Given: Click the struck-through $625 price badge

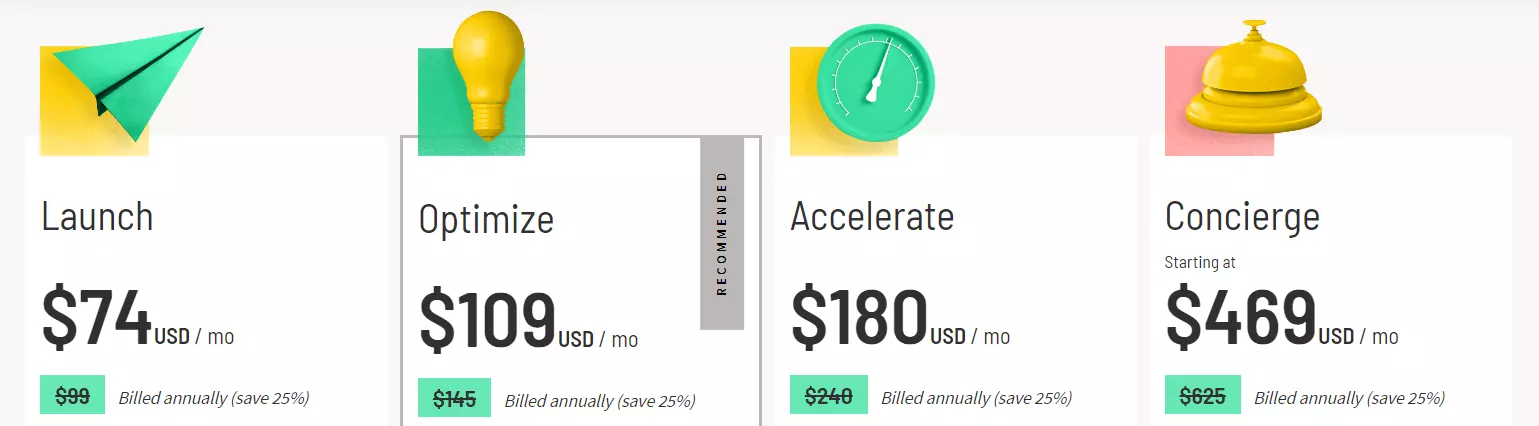Looking at the screenshot, I should coord(1202,397).
